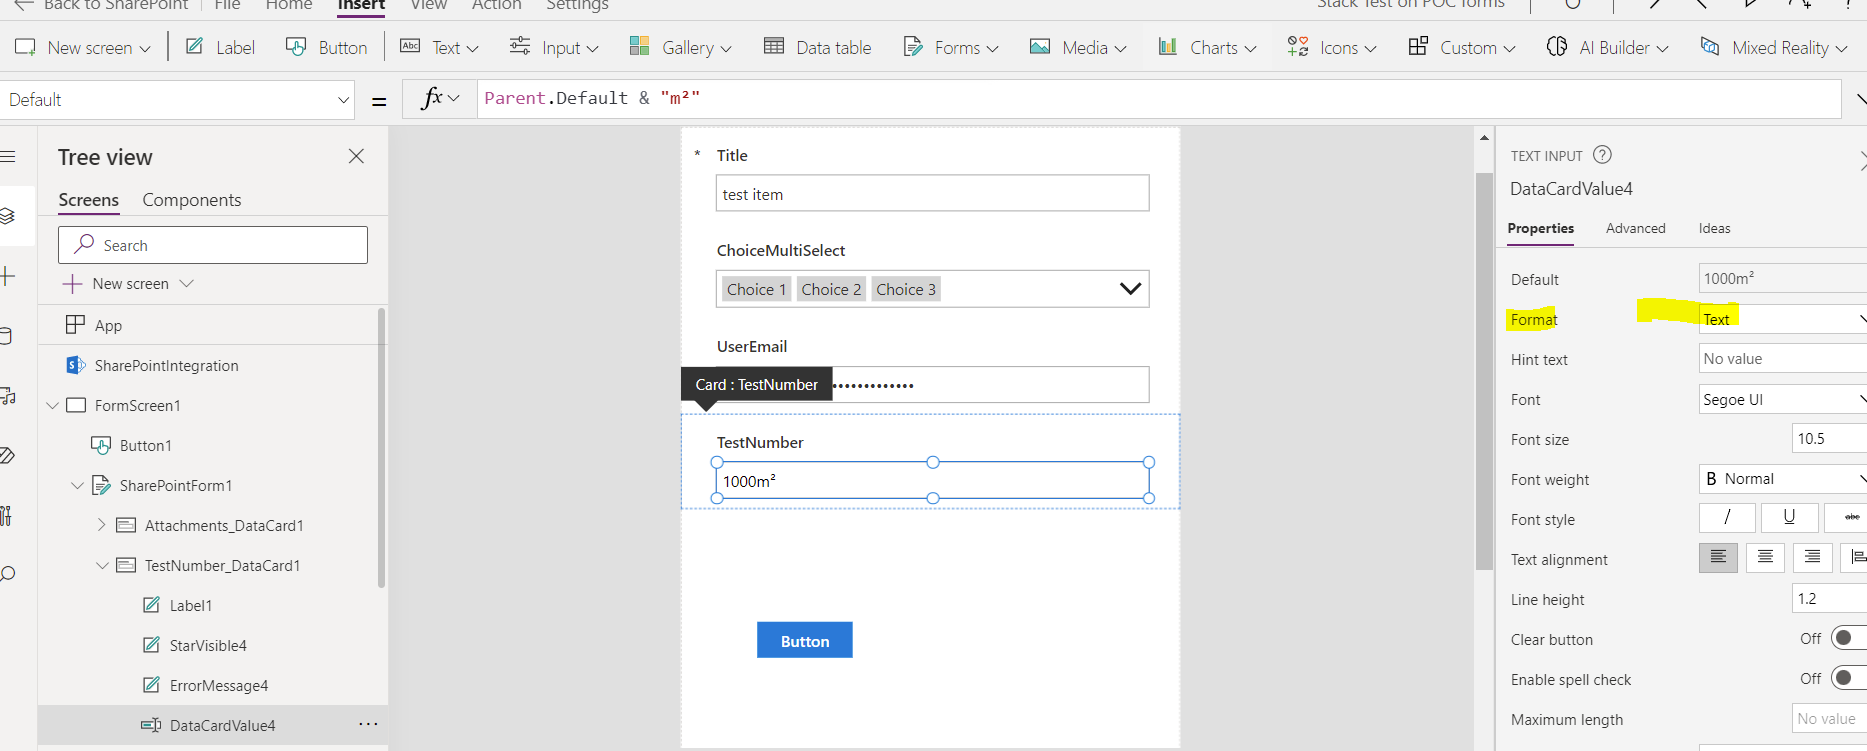Open the Input controls dropdown
The width and height of the screenshot is (1867, 751).
click(x=554, y=47)
